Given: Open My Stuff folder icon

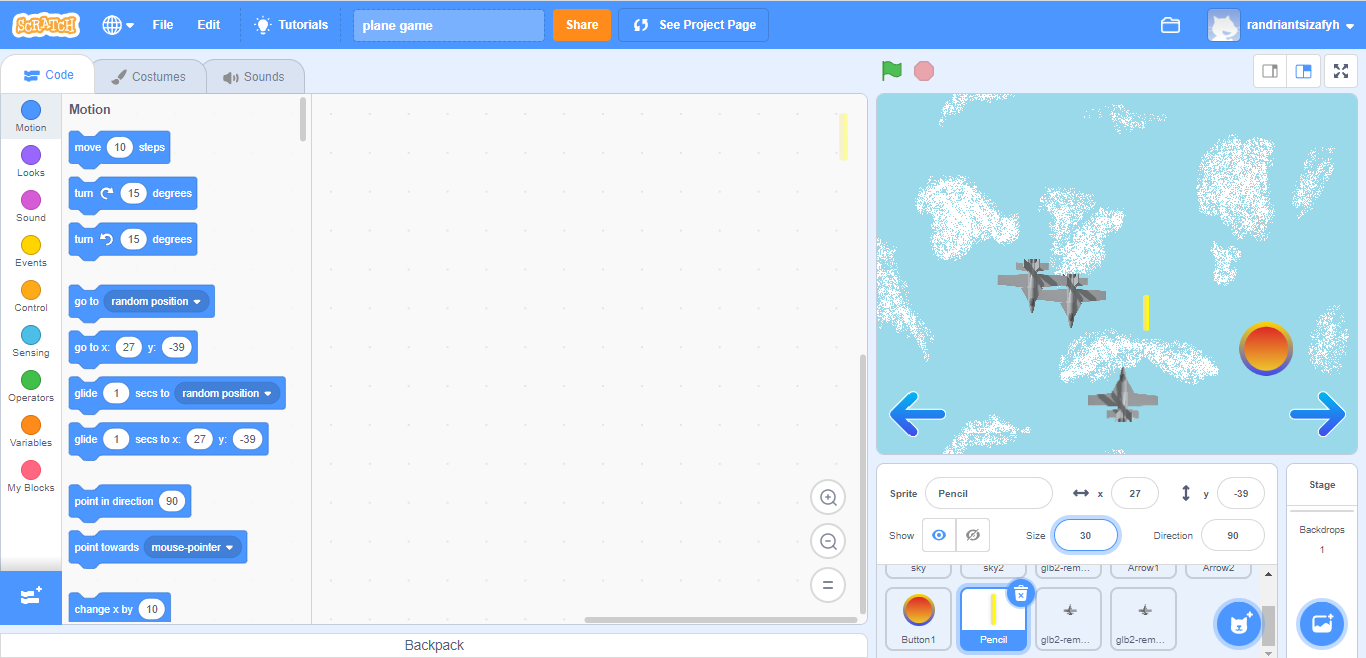Looking at the screenshot, I should click(x=1170, y=25).
